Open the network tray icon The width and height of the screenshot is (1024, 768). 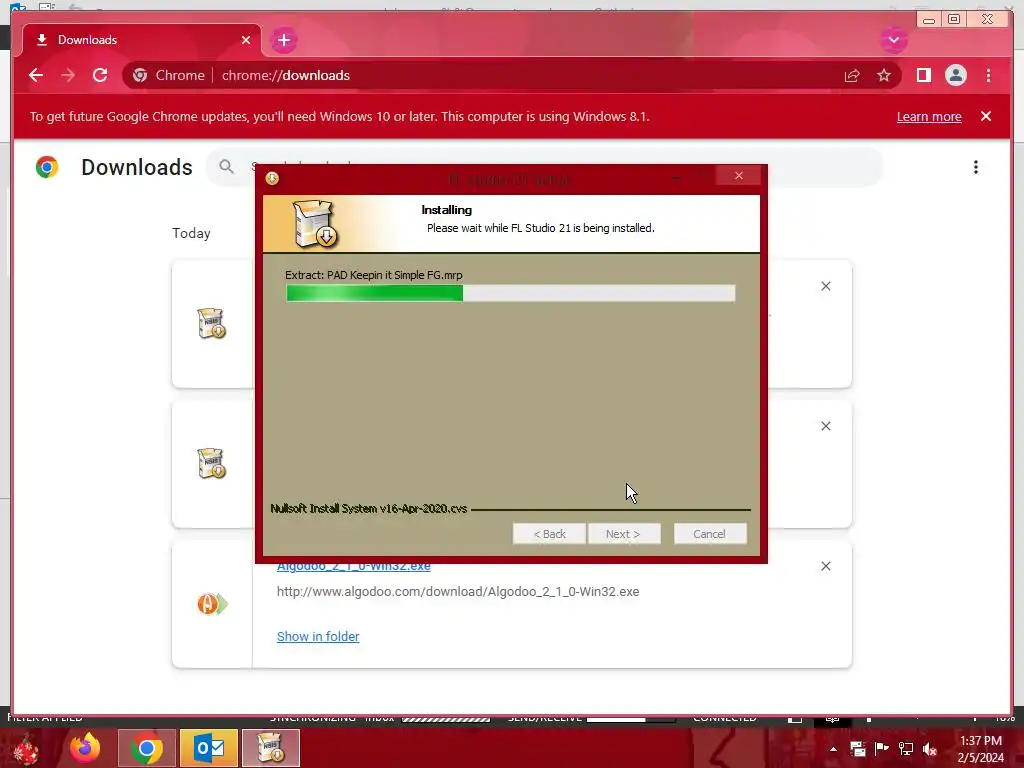[906, 749]
